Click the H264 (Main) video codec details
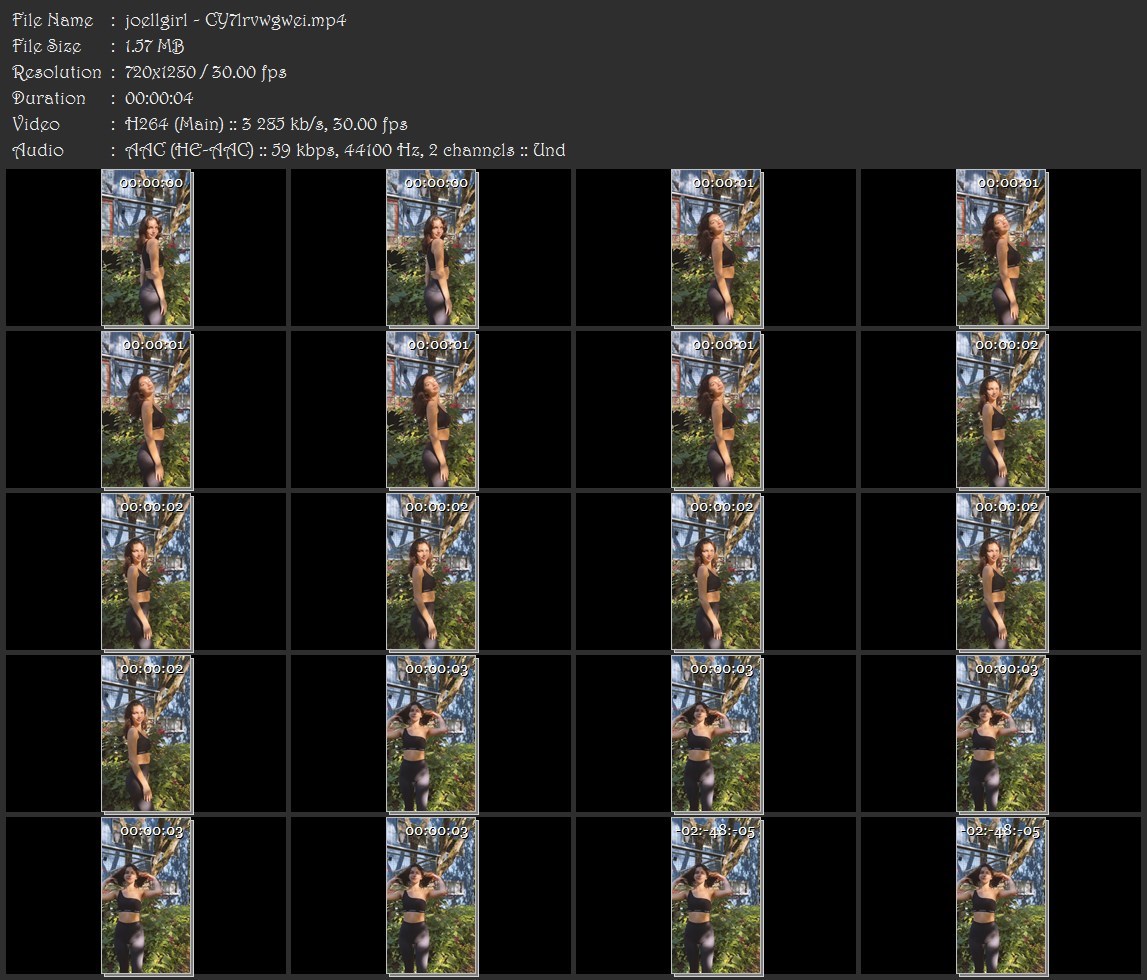Viewport: 1147px width, 980px height. click(x=266, y=124)
